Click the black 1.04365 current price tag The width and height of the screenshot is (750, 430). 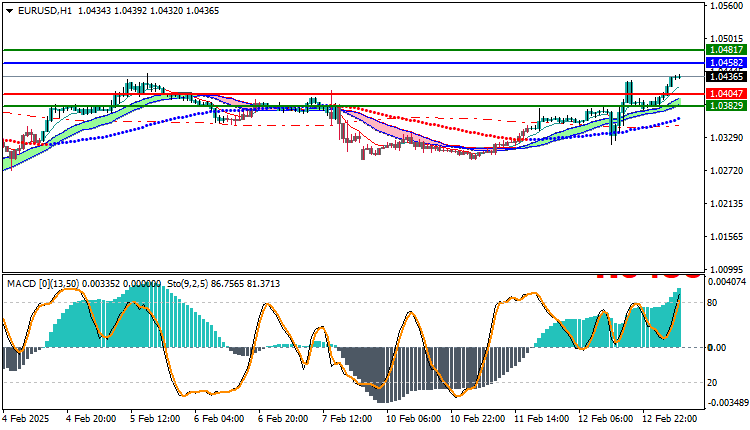tap(726, 77)
